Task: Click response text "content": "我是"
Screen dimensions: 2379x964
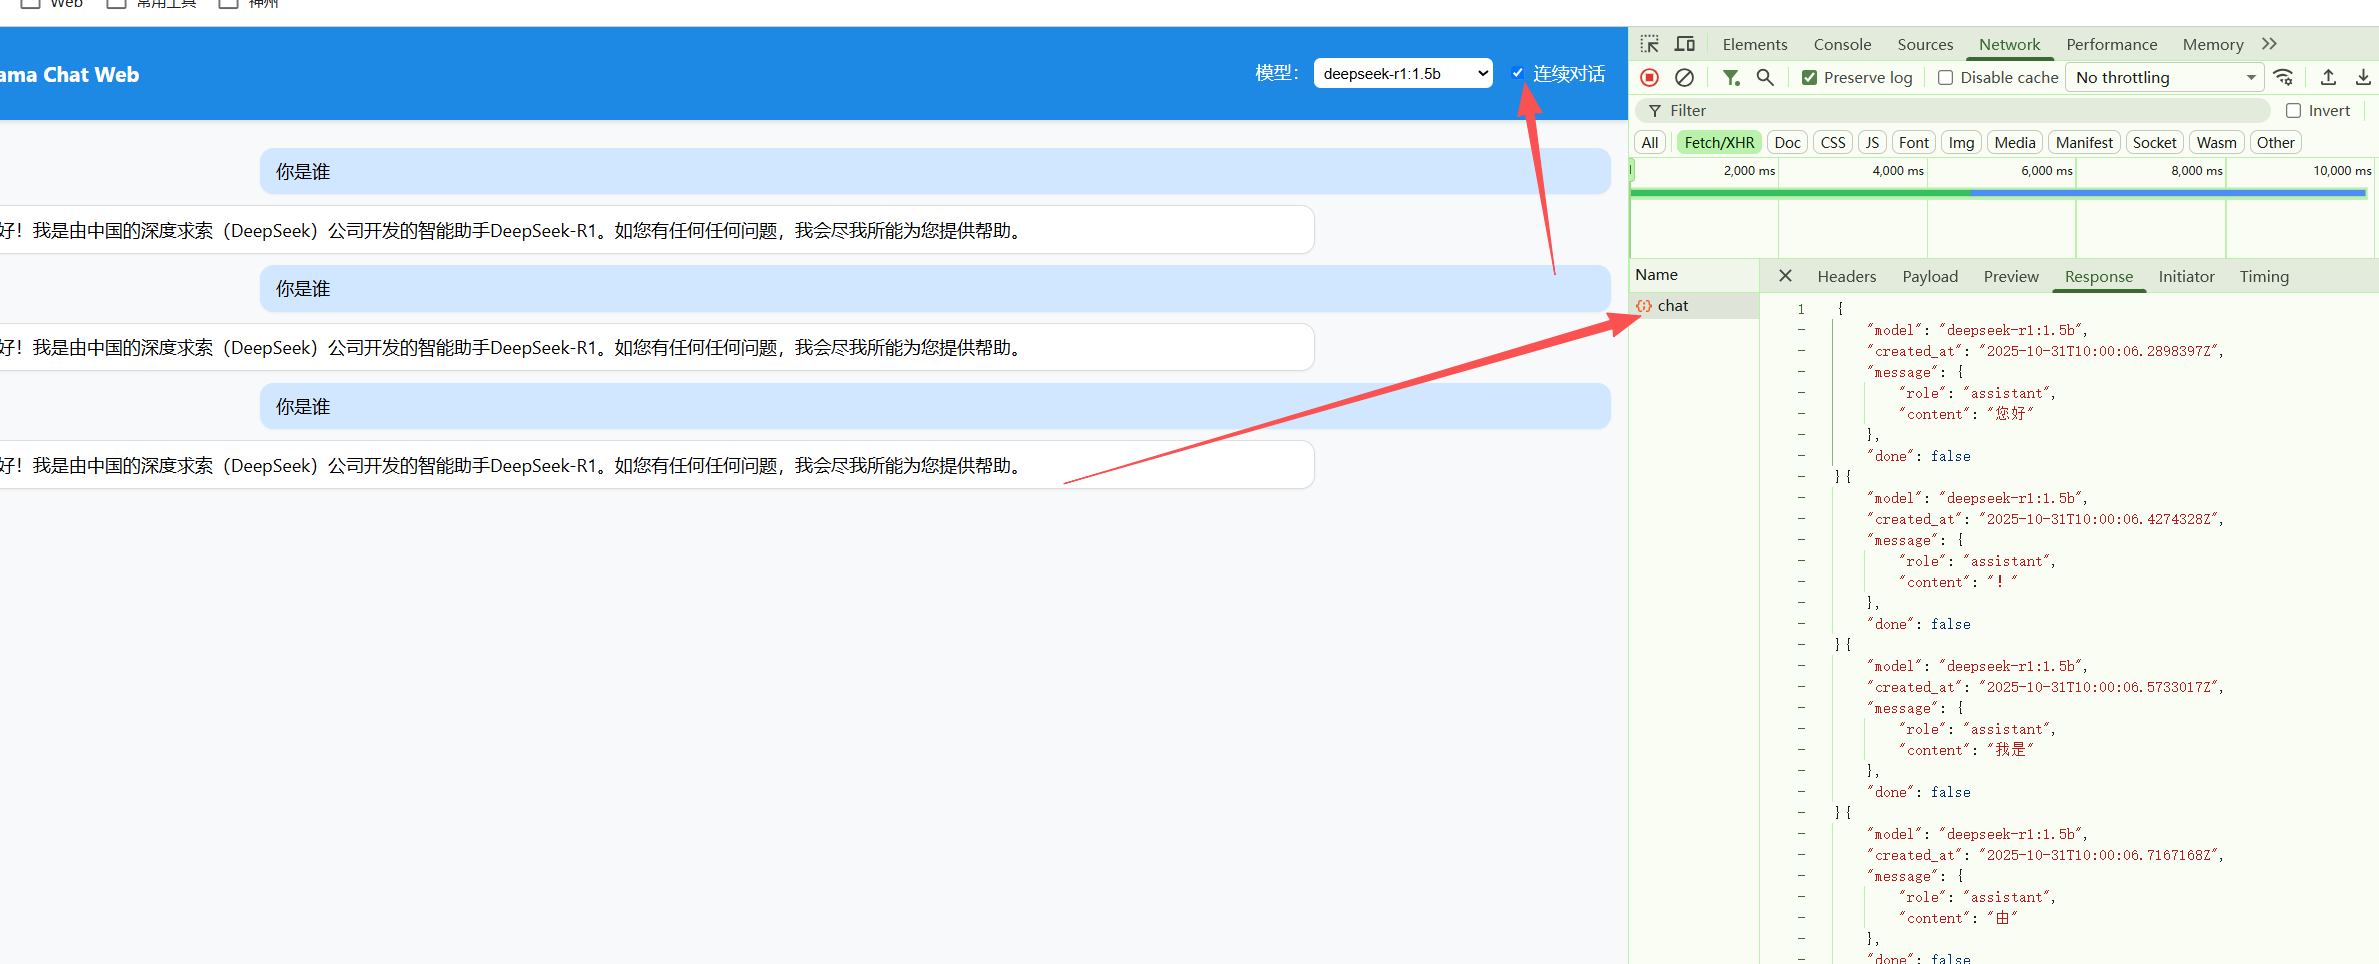Action: [x=1969, y=750]
